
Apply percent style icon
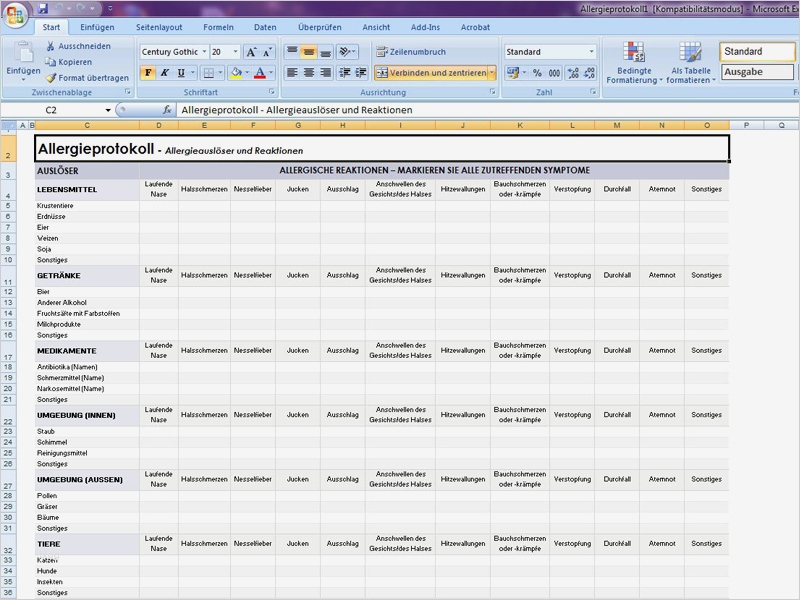pos(537,72)
